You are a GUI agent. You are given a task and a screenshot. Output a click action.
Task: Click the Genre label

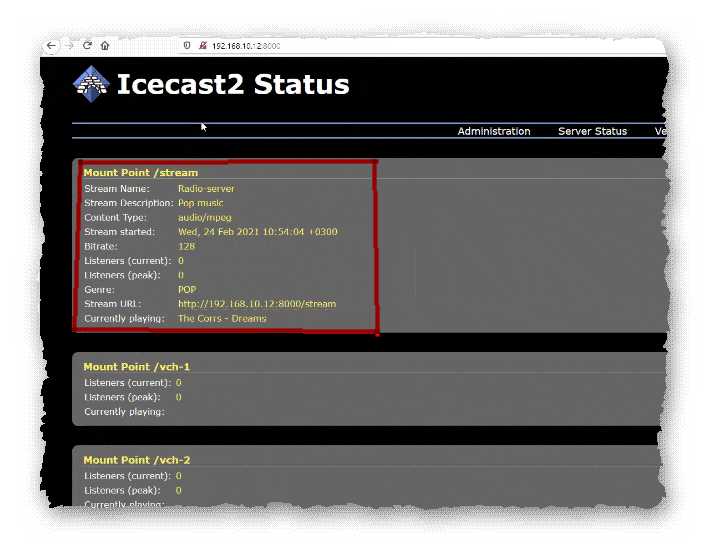pyautogui.click(x=100, y=290)
